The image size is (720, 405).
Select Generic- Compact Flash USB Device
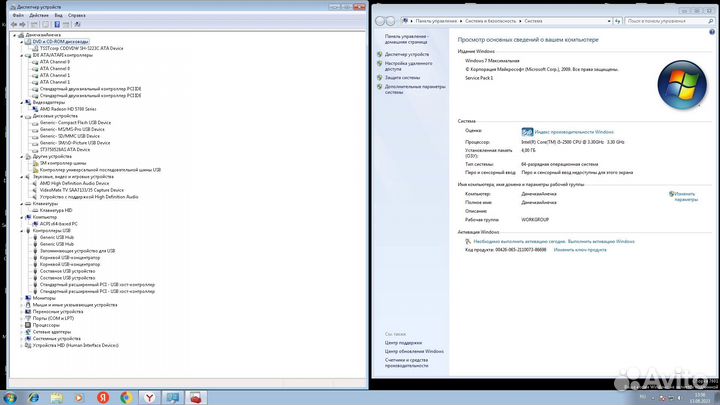[75, 123]
